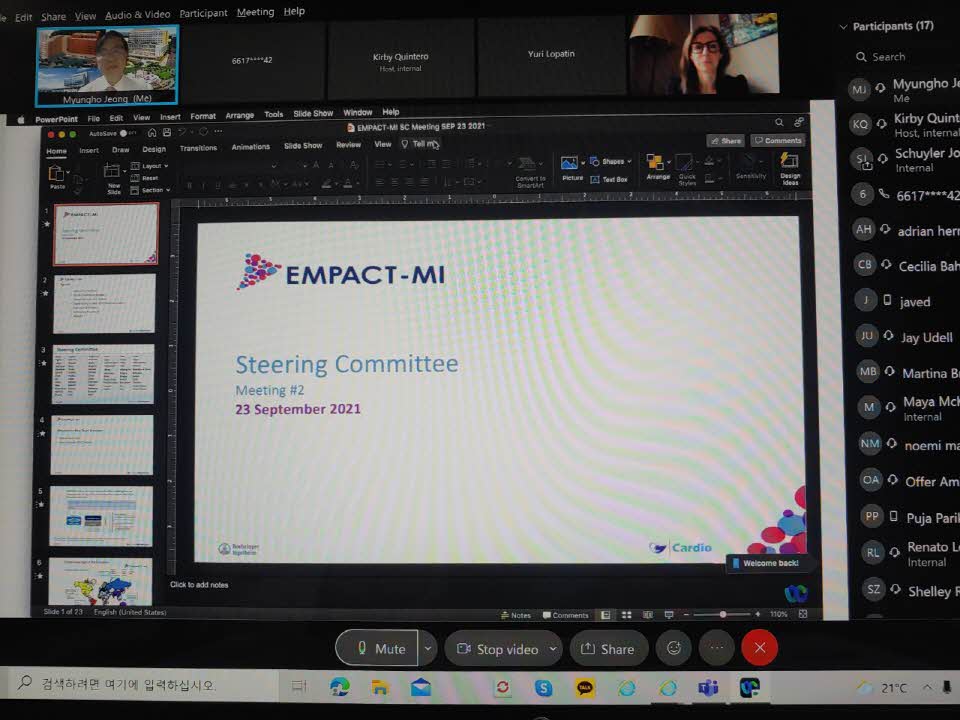
Task: Insert a Picture from the ribbon
Action: click(x=571, y=168)
